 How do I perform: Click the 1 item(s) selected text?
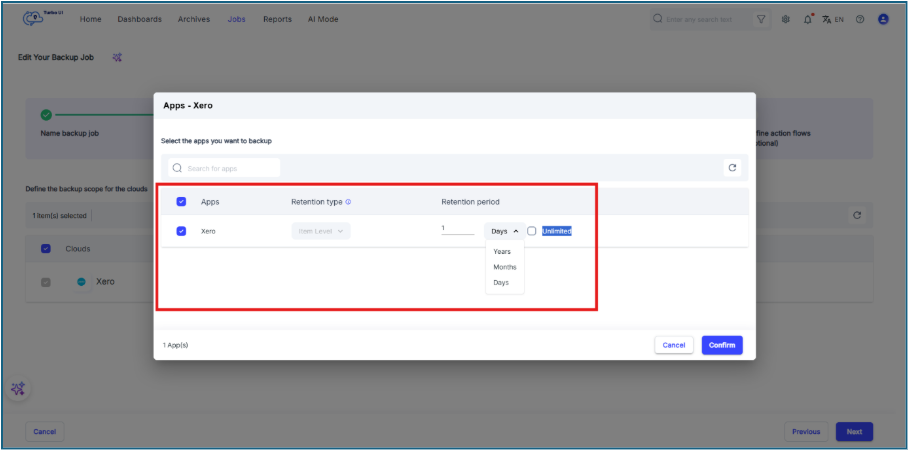pyautogui.click(x=60, y=216)
